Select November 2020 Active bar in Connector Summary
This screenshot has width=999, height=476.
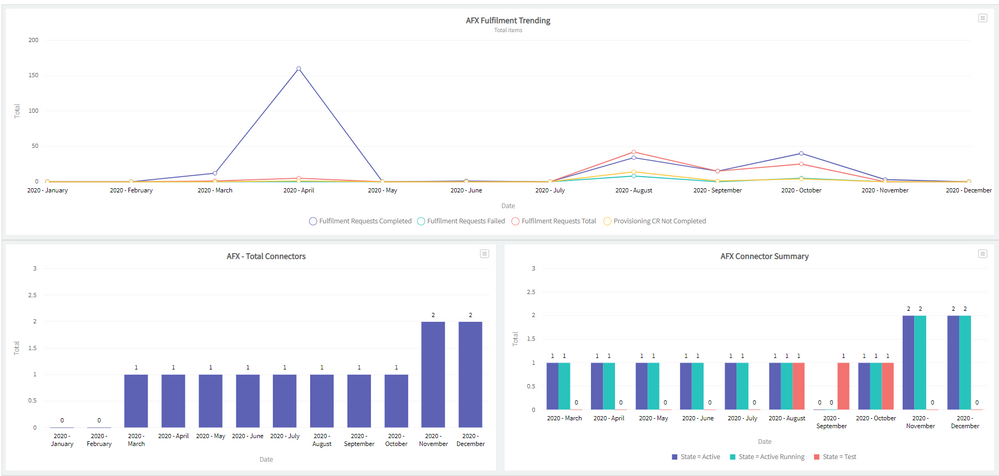910,362
